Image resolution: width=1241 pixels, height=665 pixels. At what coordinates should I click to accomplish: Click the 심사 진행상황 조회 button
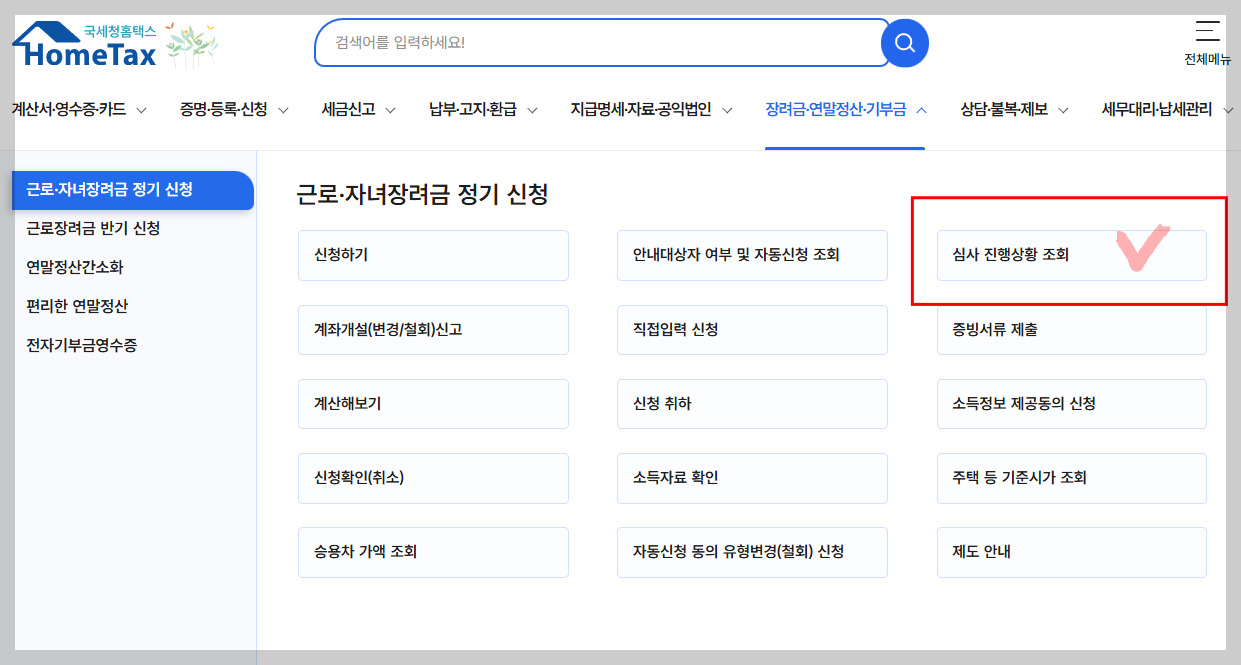coord(1071,255)
